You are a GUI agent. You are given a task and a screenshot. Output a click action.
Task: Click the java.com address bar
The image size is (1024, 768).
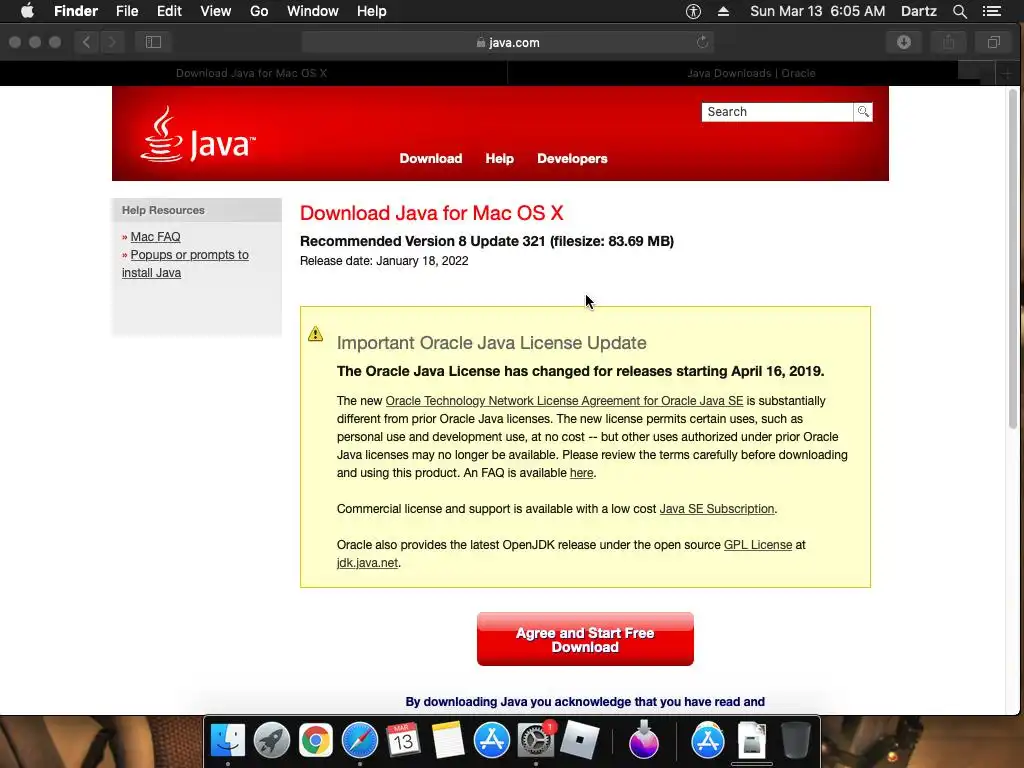tap(507, 42)
